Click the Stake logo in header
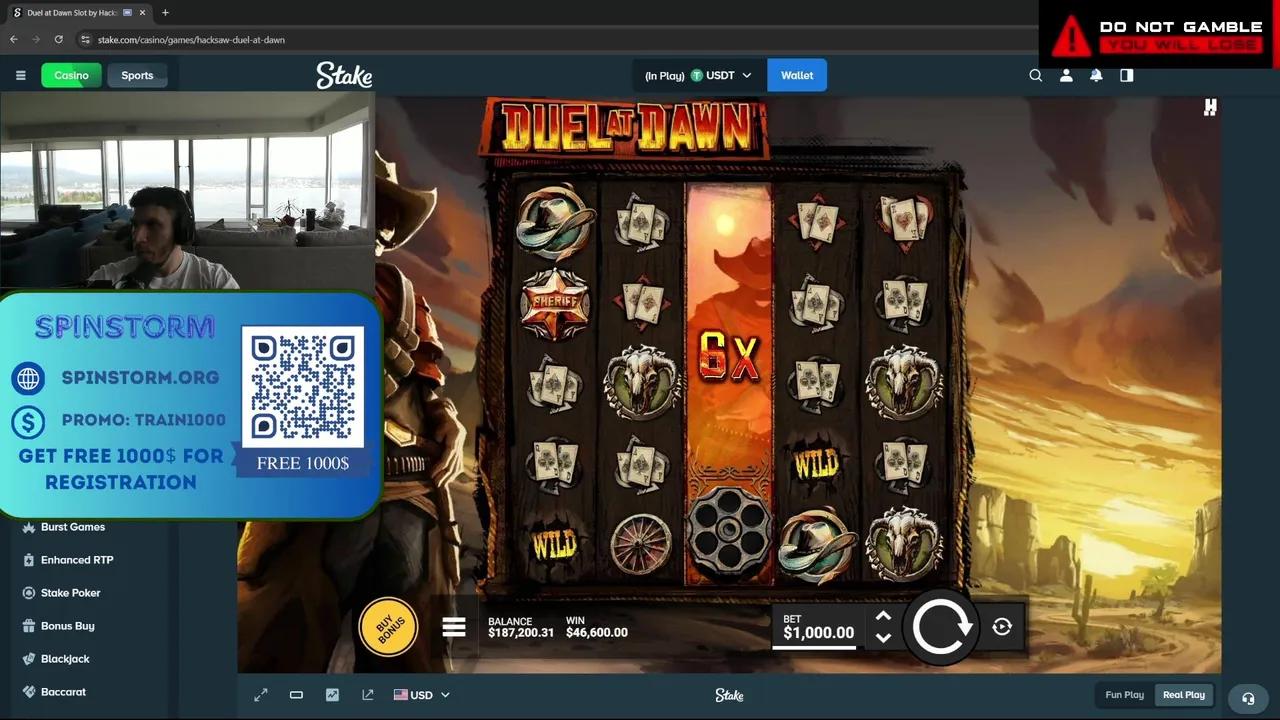This screenshot has width=1280, height=720. click(344, 75)
